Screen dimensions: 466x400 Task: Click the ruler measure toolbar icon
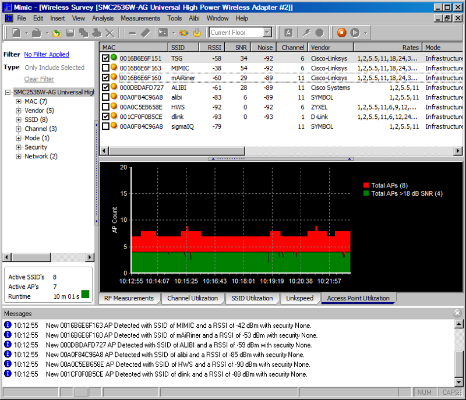tap(146, 33)
